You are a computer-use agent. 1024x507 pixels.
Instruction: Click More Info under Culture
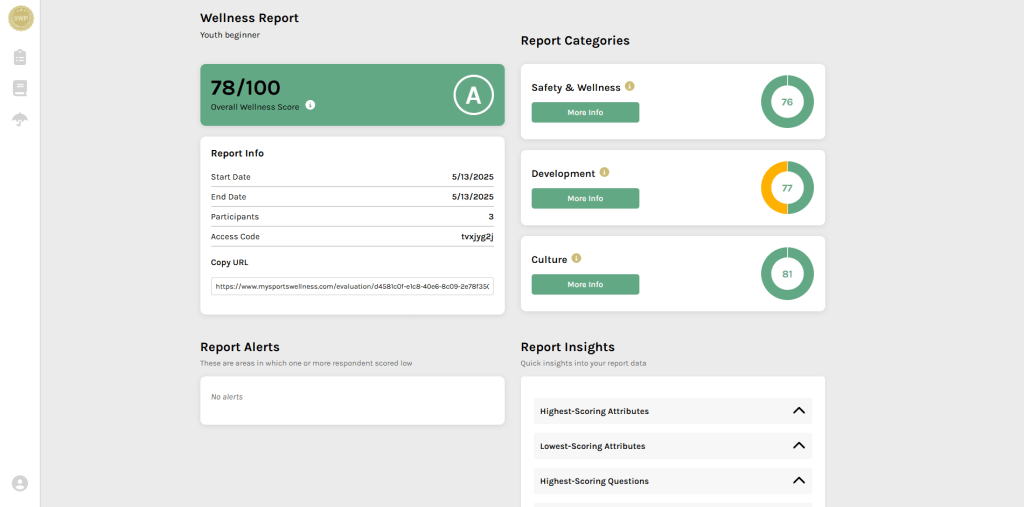tap(585, 285)
